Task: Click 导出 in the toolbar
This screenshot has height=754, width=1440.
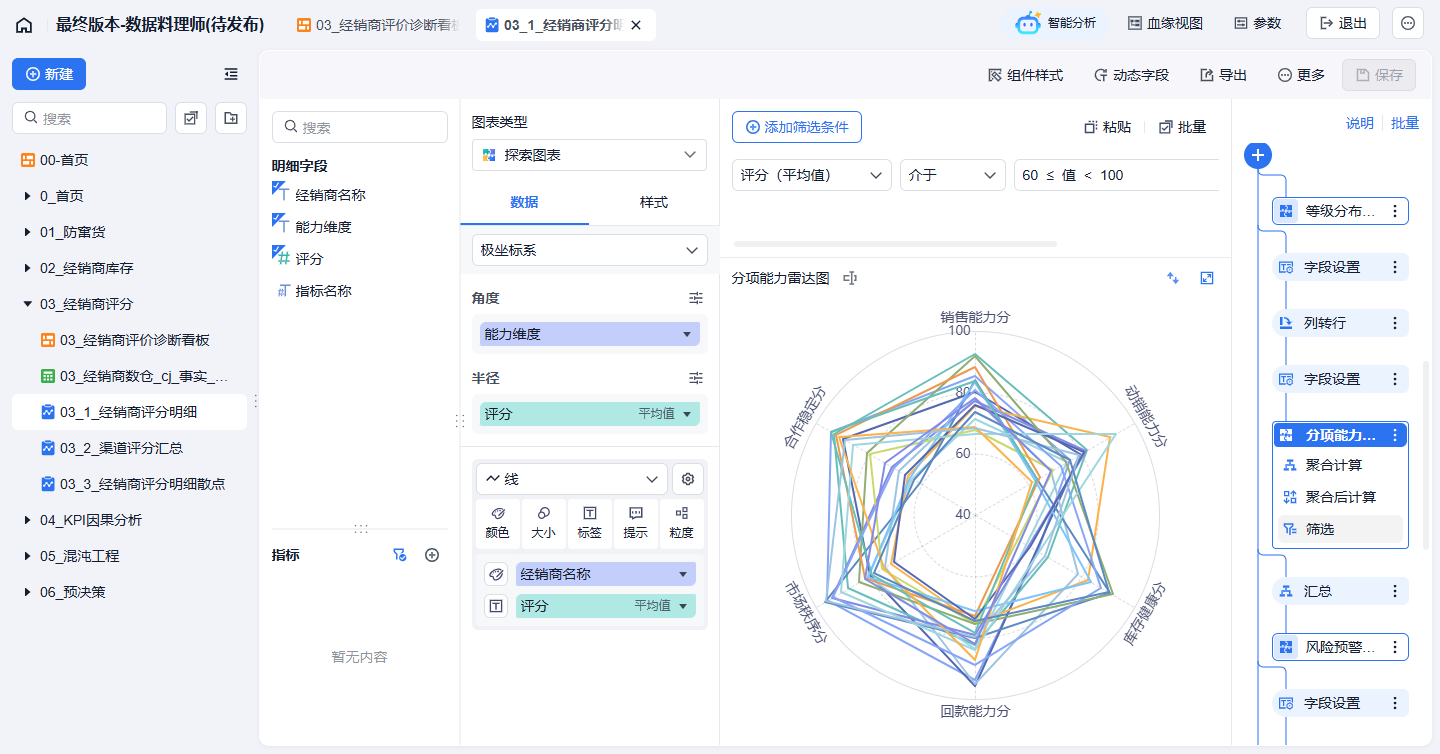Action: (x=1223, y=75)
